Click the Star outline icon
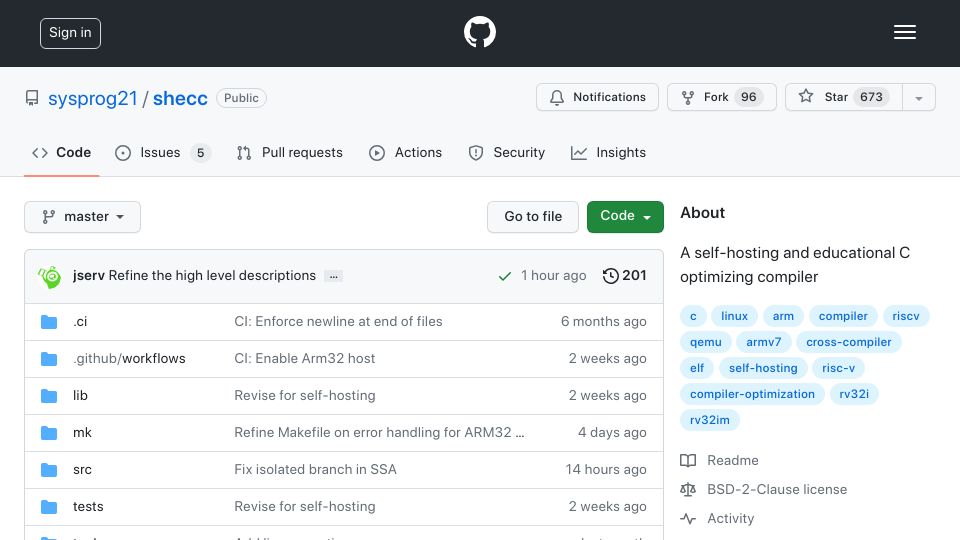The width and height of the screenshot is (960, 540). 806,96
